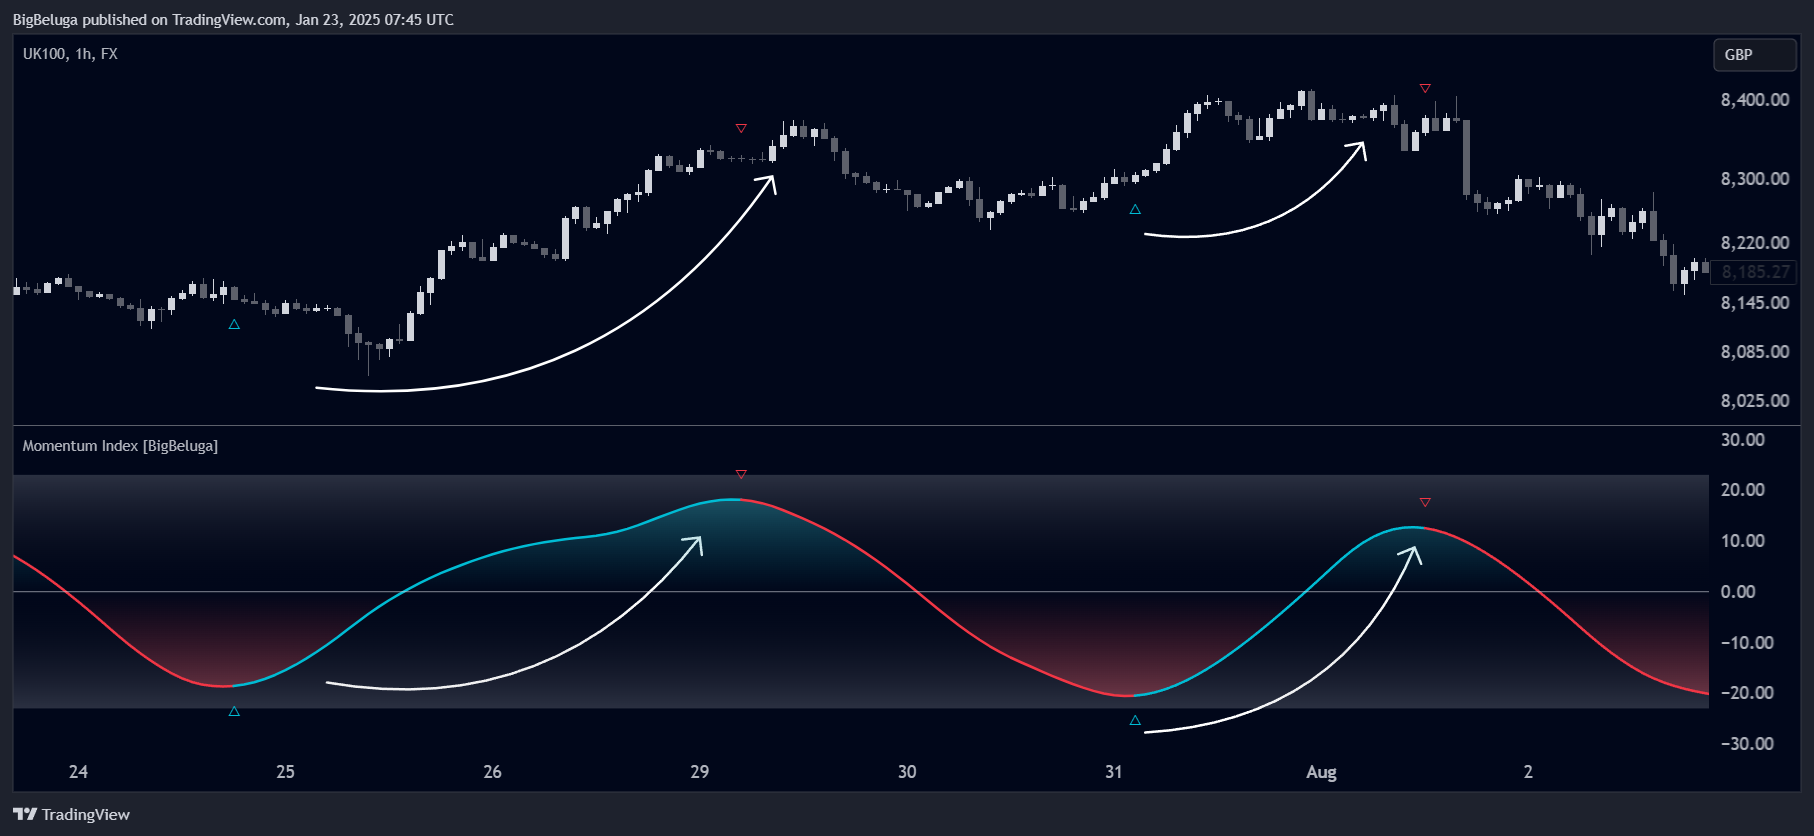Click the Aug label on time axis

coord(1321,772)
